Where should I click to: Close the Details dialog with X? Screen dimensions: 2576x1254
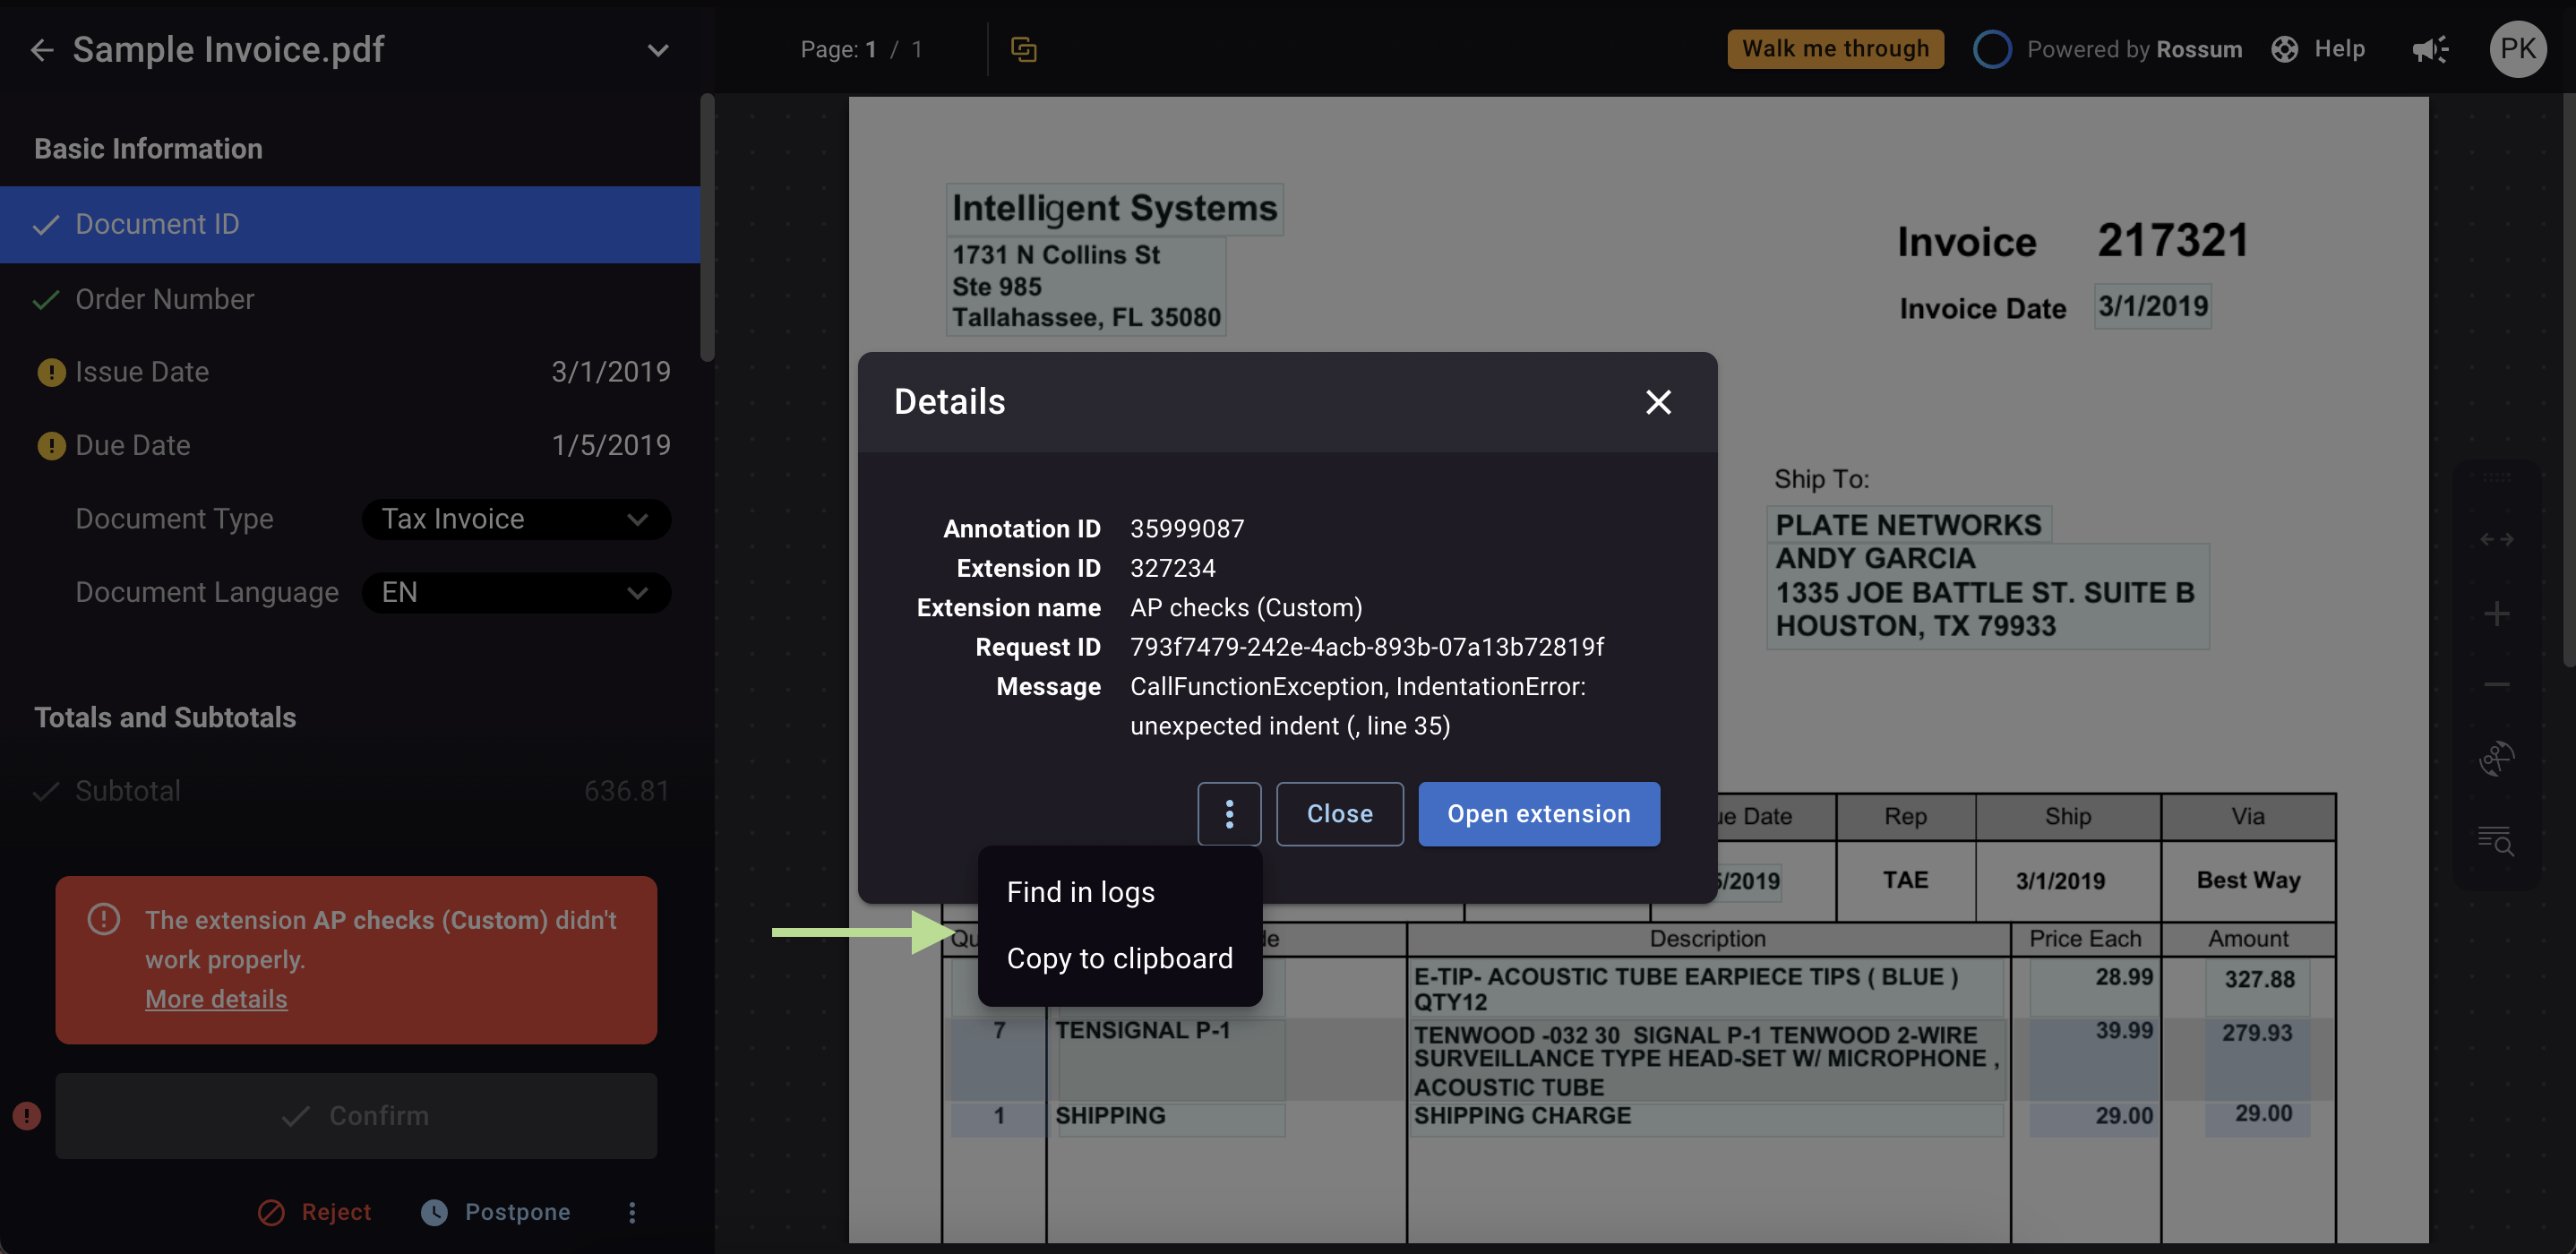pyautogui.click(x=1658, y=402)
